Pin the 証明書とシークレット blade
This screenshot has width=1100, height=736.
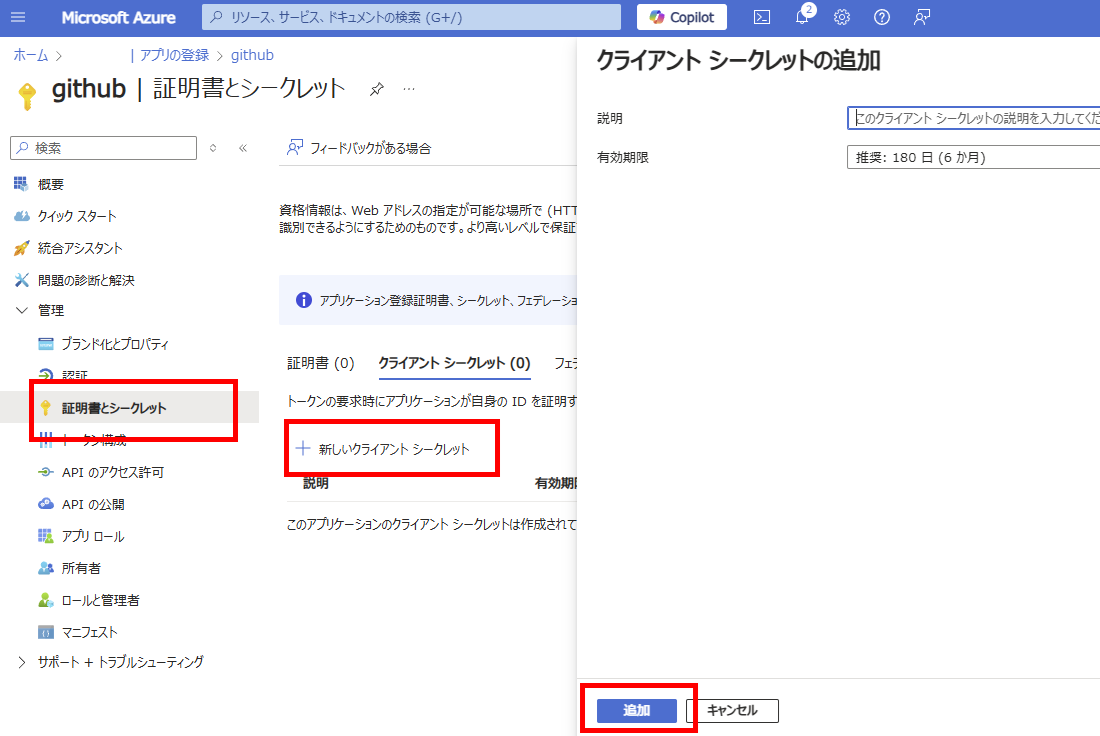tap(376, 88)
